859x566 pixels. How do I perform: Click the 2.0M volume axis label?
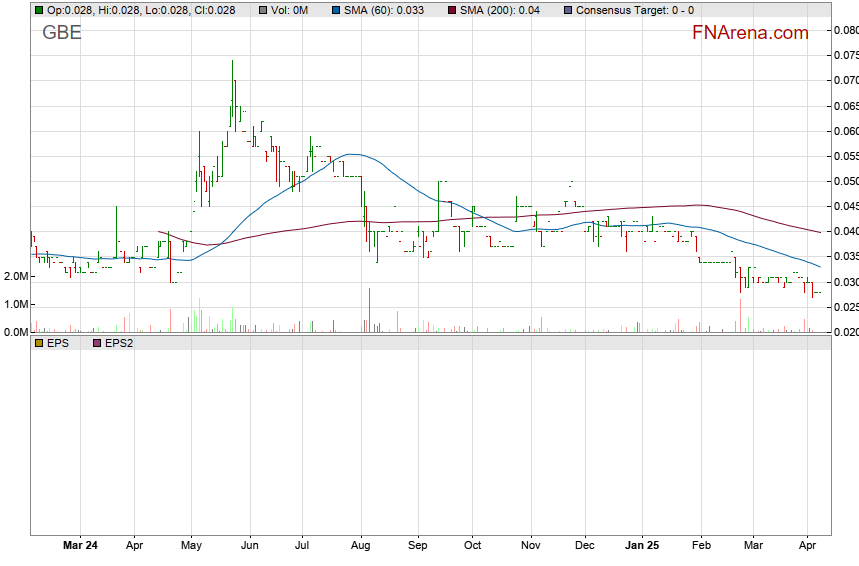(x=16, y=276)
